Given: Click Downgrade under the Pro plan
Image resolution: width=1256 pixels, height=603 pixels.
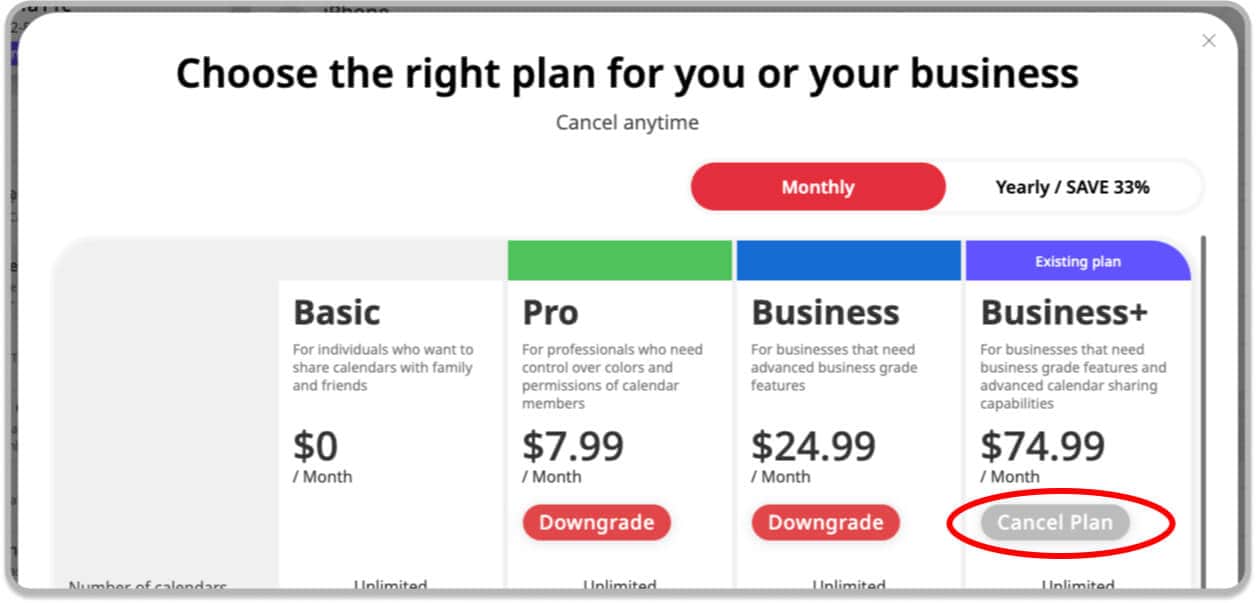Looking at the screenshot, I should click(x=596, y=522).
